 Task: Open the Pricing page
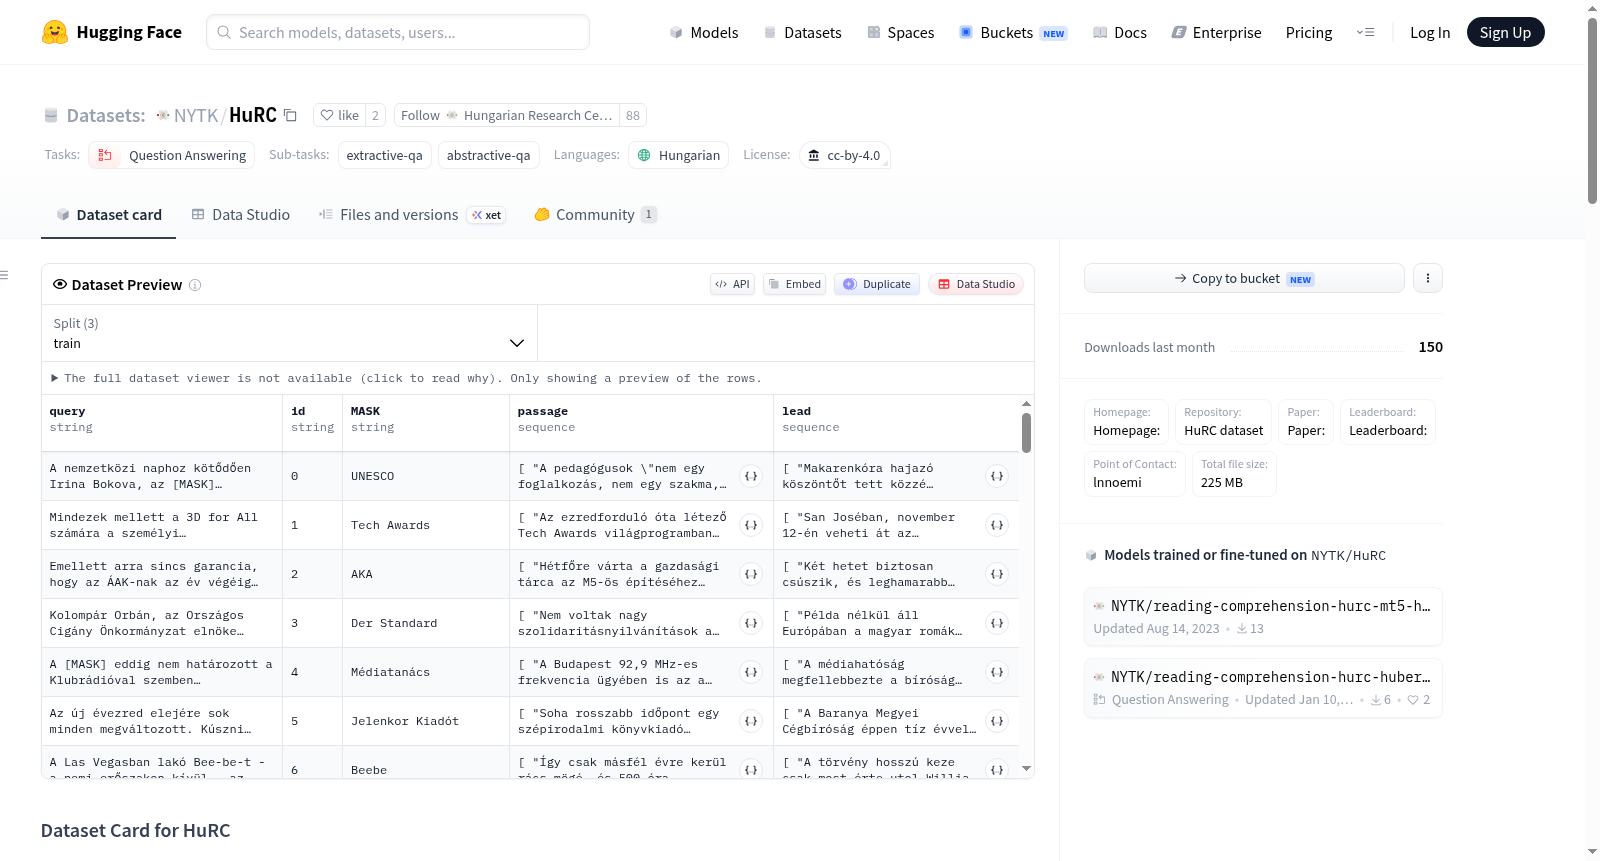[1309, 32]
